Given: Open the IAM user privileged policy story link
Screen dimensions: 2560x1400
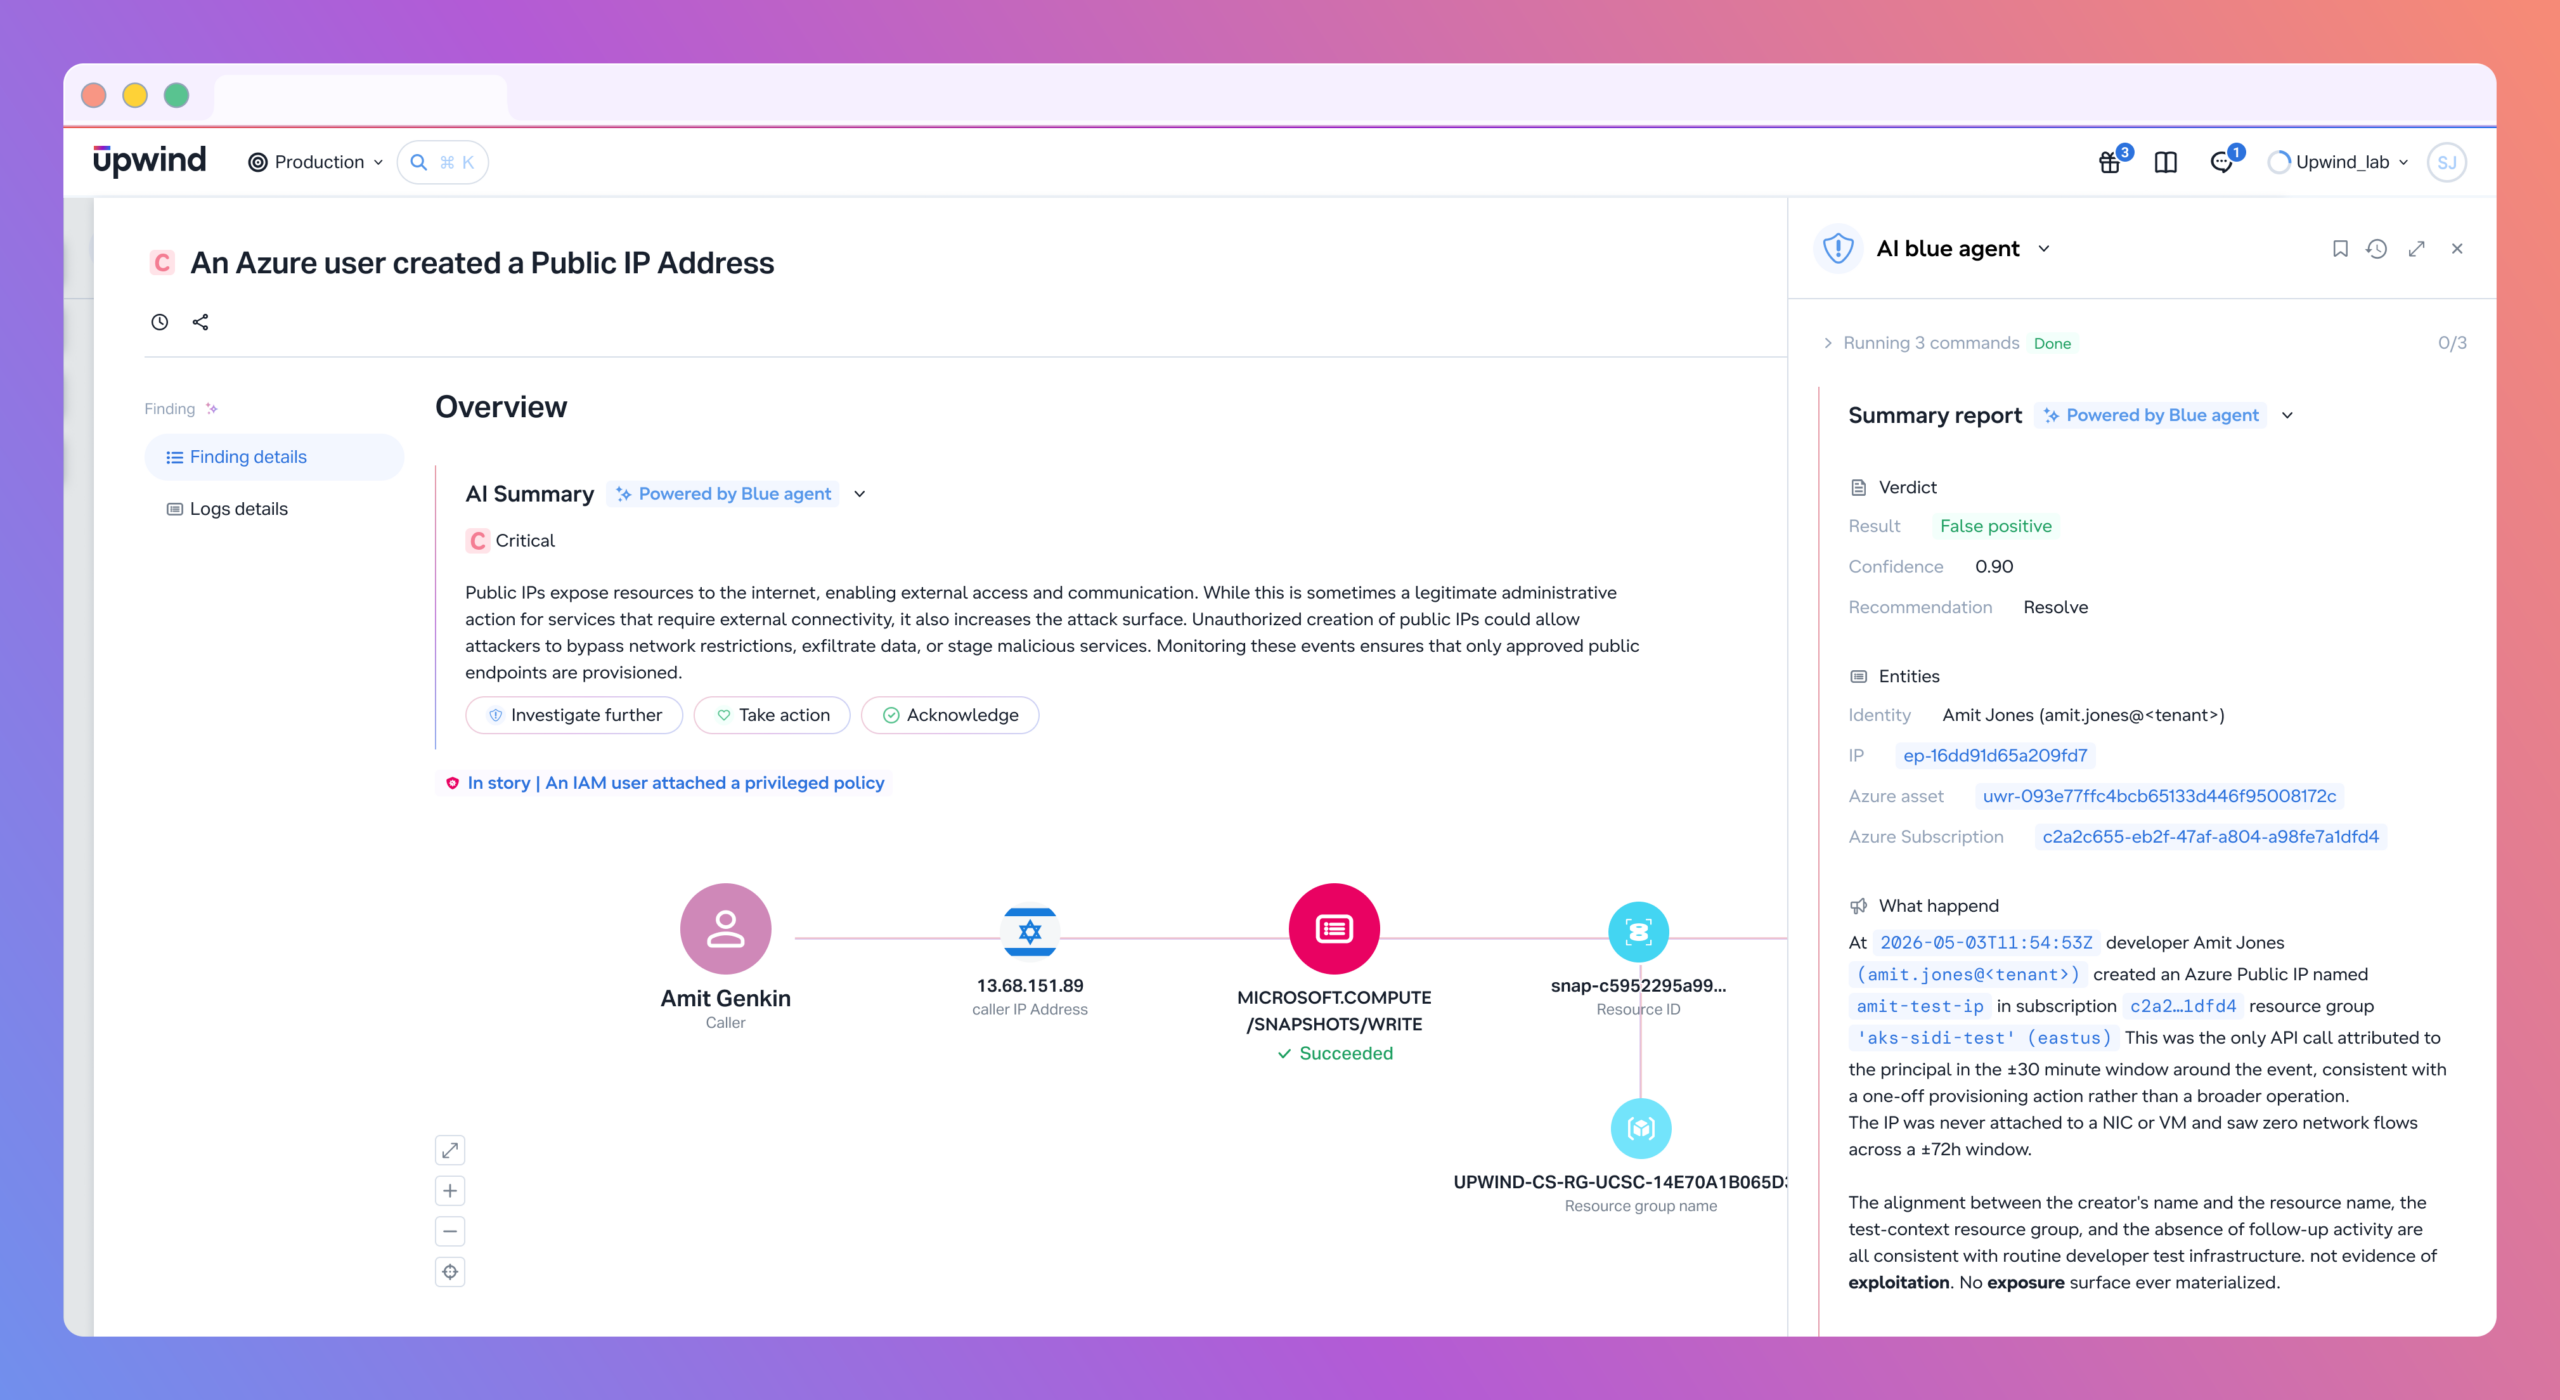Looking at the screenshot, I should tap(676, 783).
